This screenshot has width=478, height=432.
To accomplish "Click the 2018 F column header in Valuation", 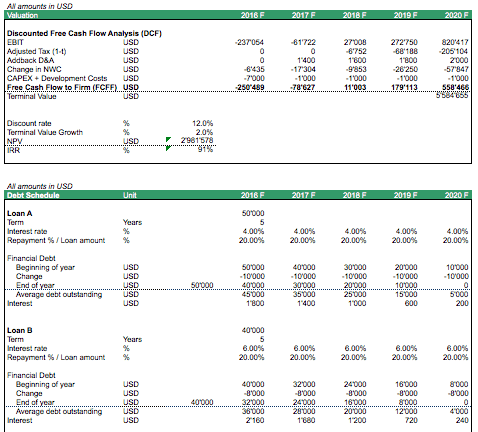I will tap(355, 15).
